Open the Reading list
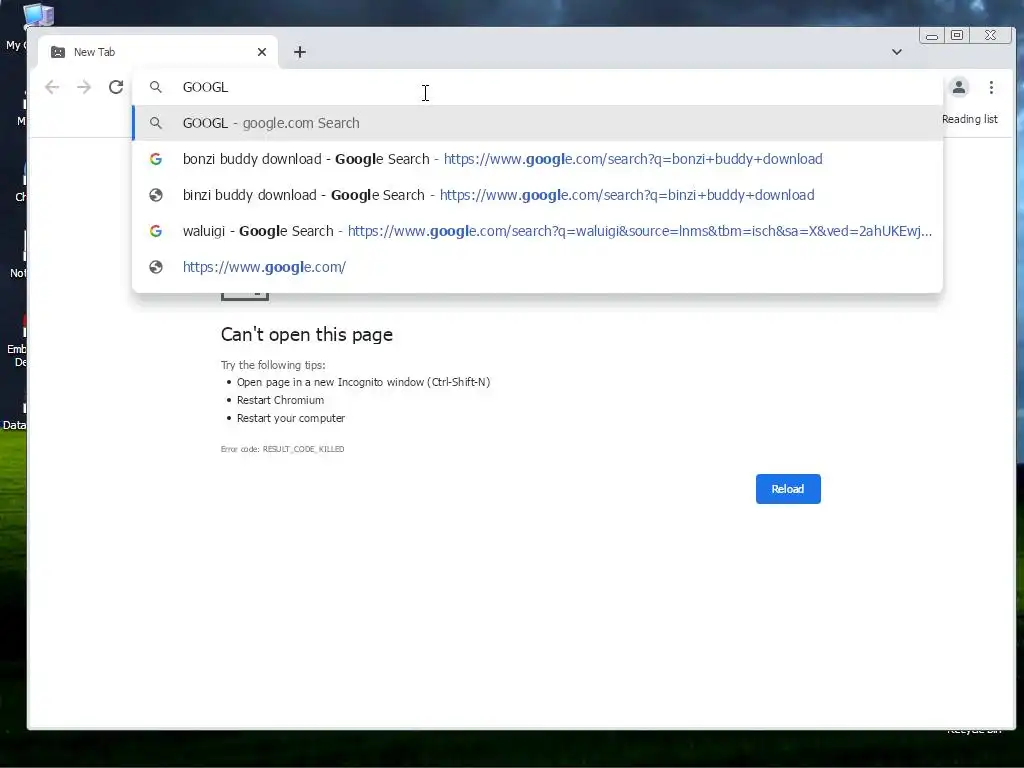Image resolution: width=1024 pixels, height=768 pixels. [970, 119]
